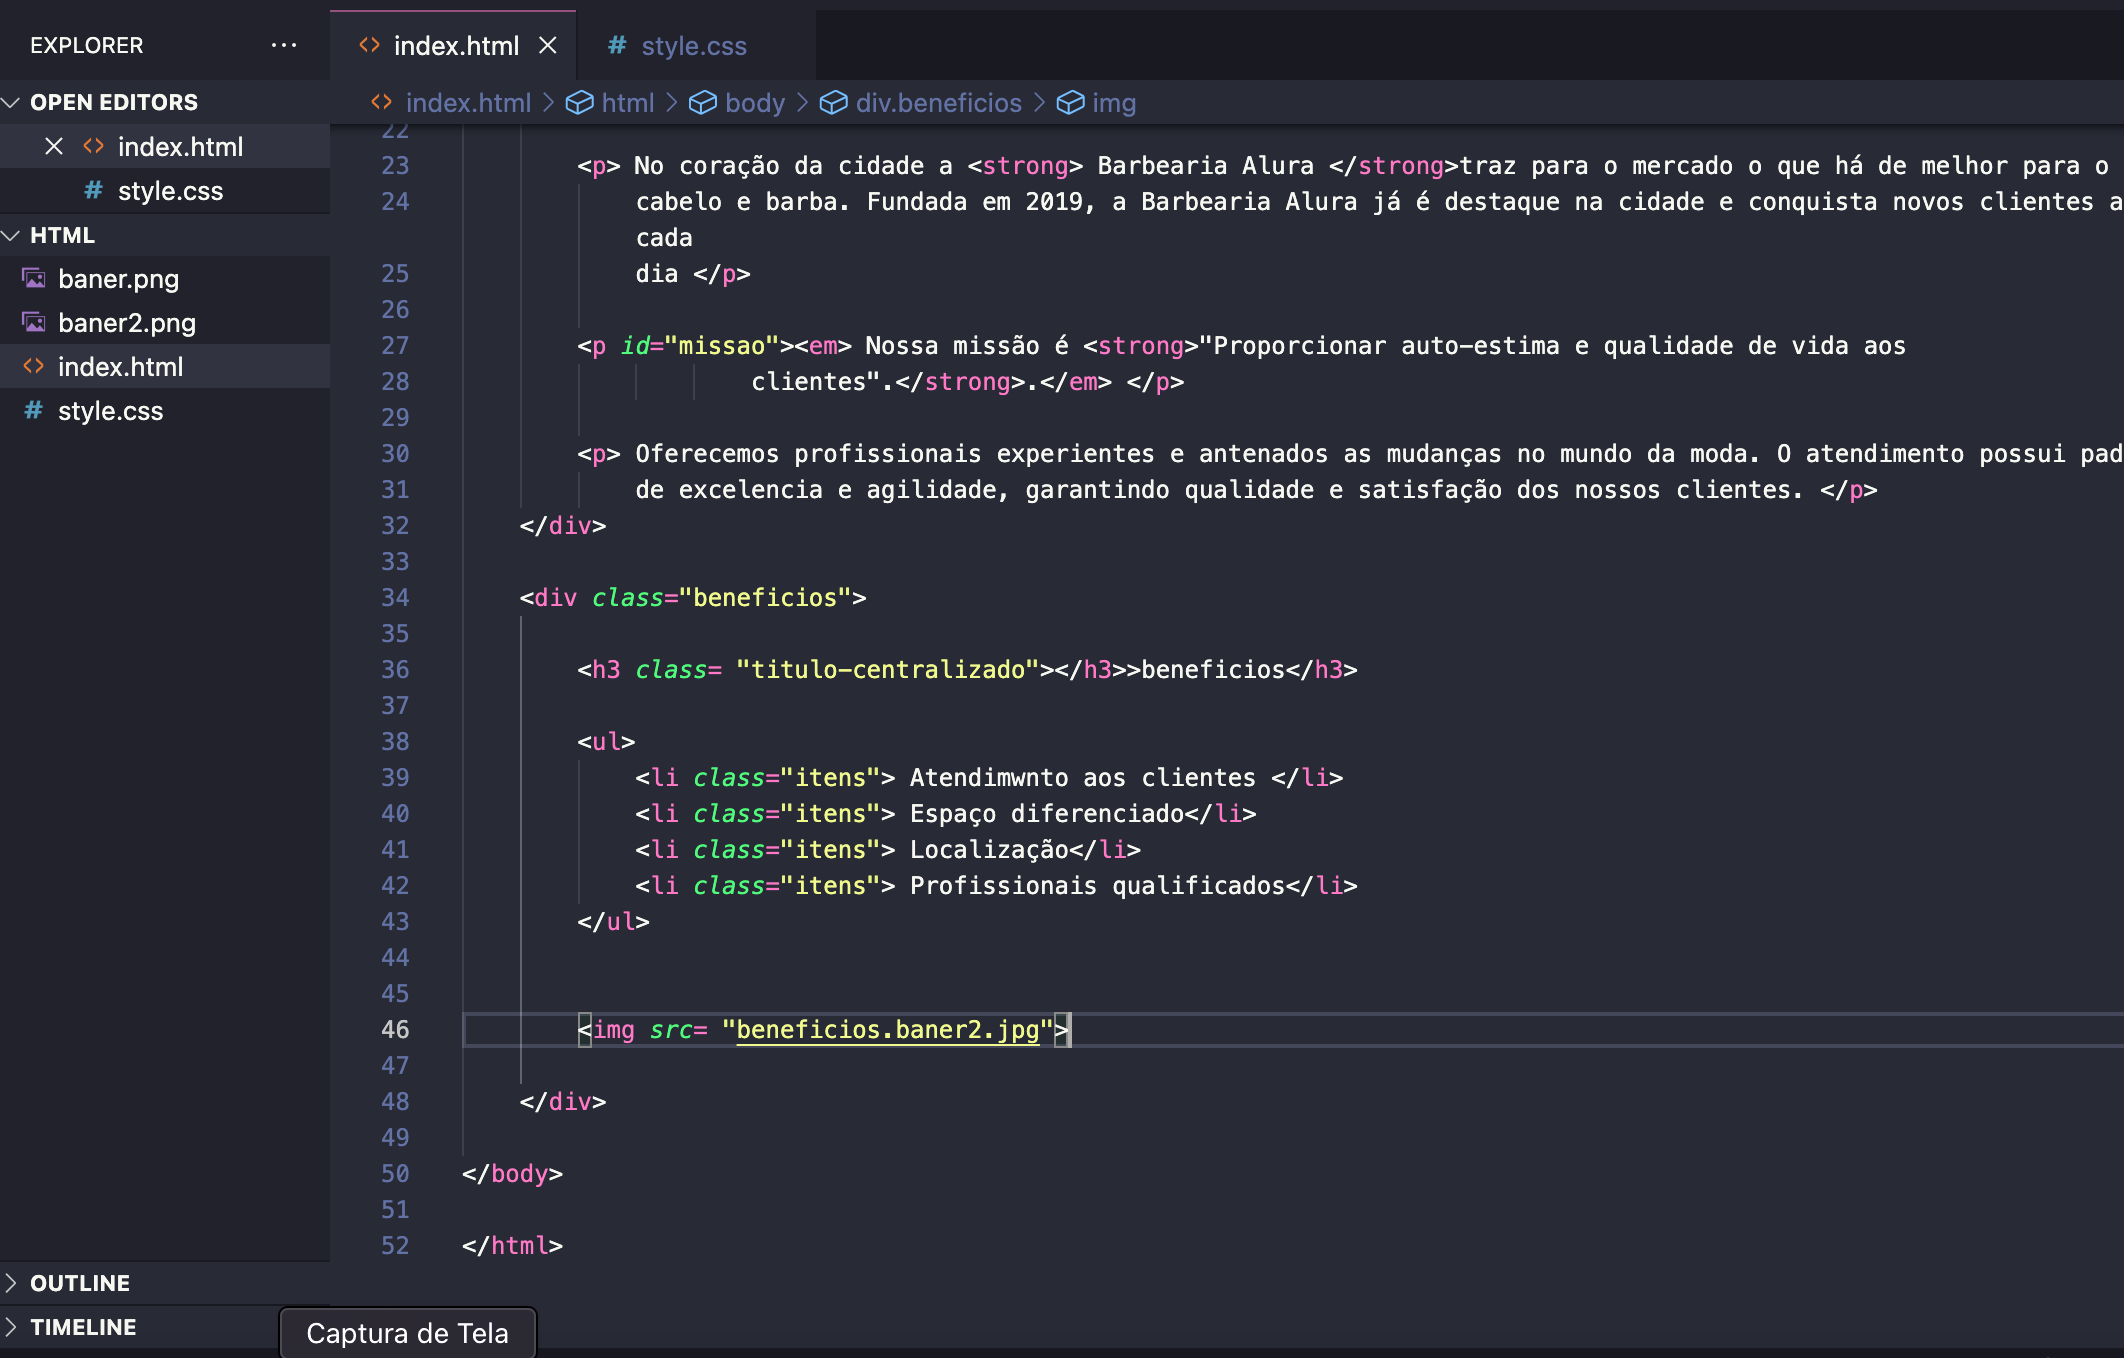
Task: Click HTML file icon in breadcrumb bar
Action: pyautogui.click(x=381, y=102)
